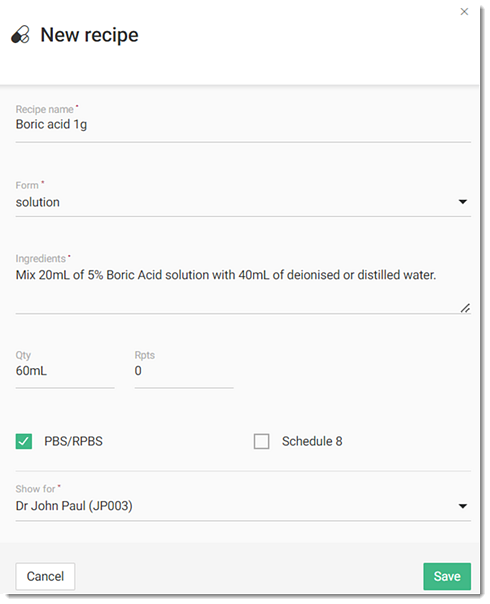
Task: Click the pill icon beside New recipe
Action: (20, 35)
